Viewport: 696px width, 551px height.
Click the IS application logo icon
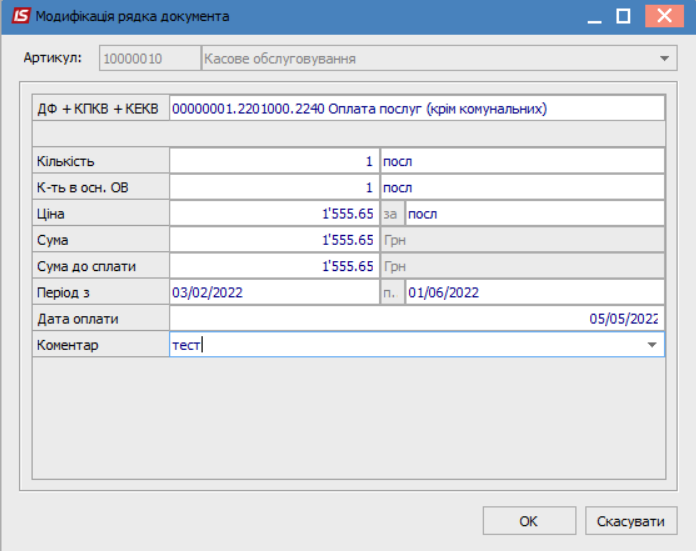point(20,16)
